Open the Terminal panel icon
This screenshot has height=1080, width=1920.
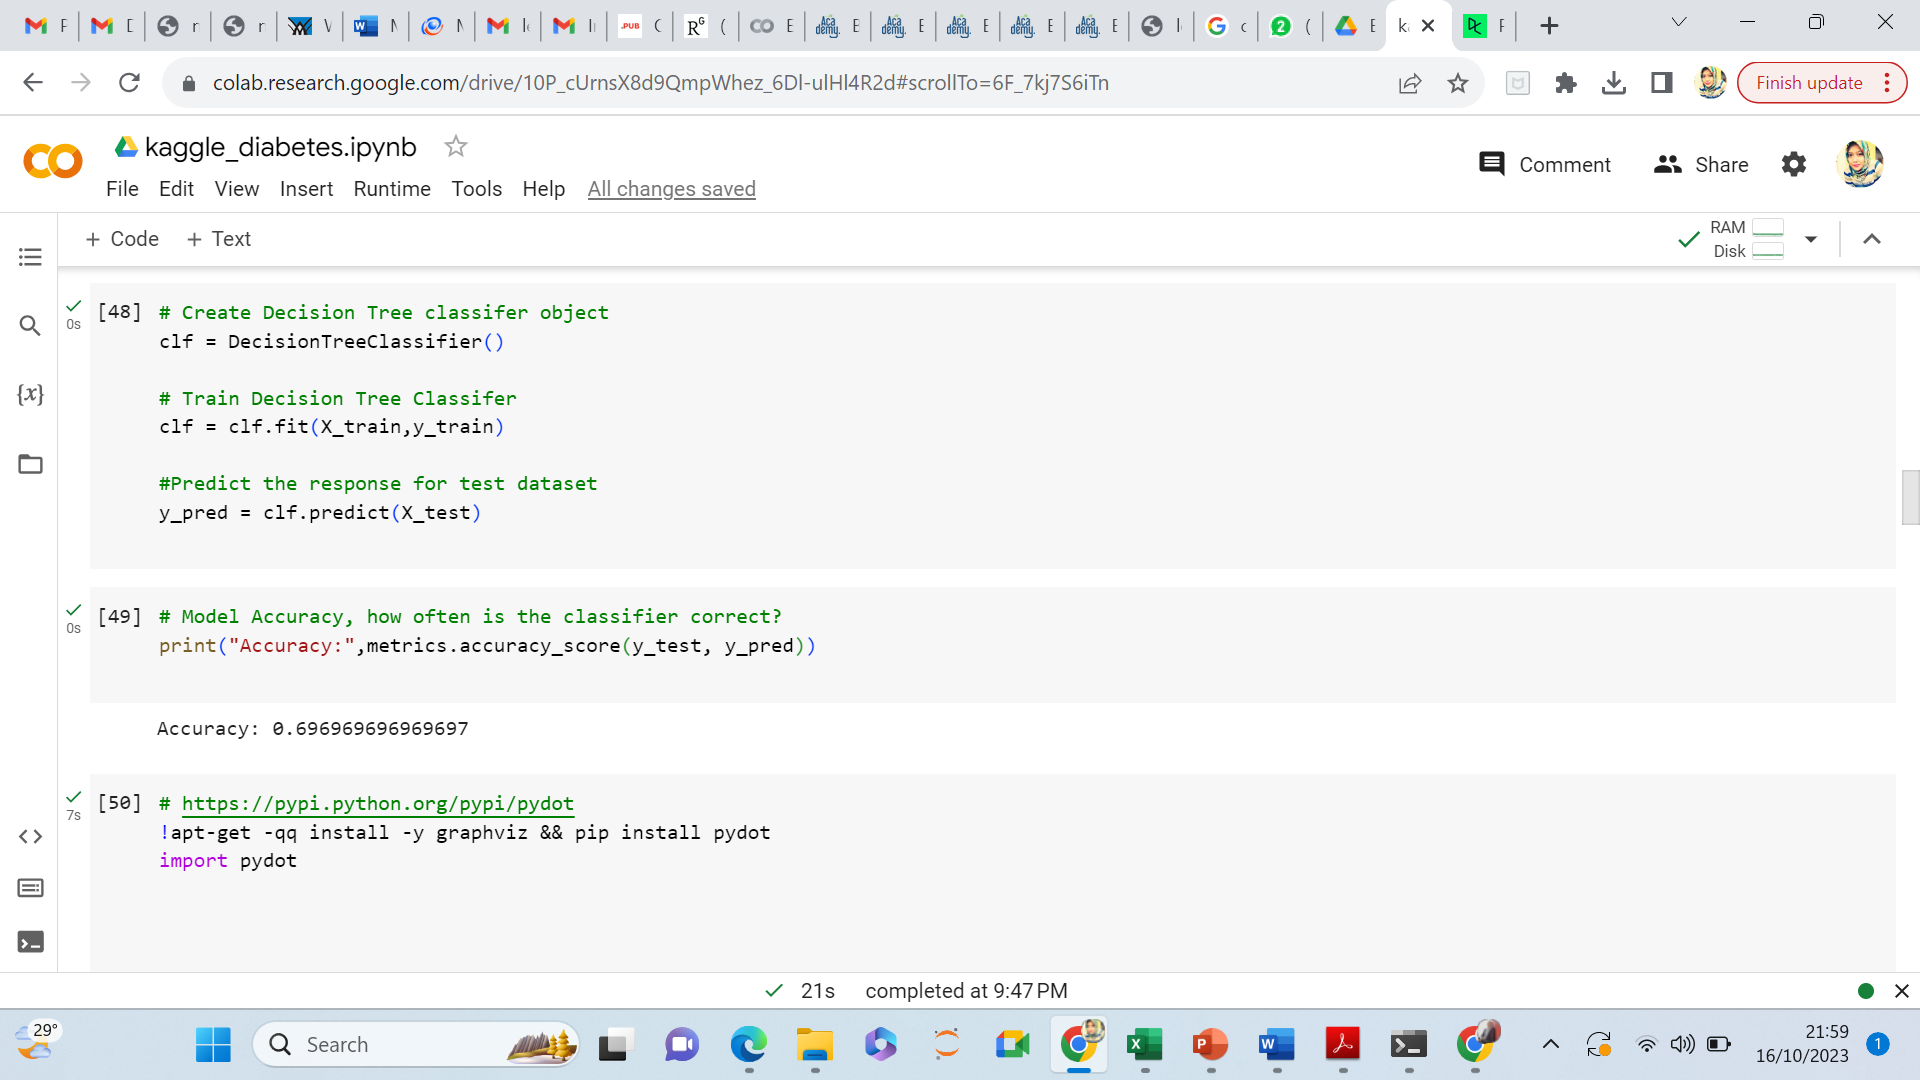tap(30, 942)
